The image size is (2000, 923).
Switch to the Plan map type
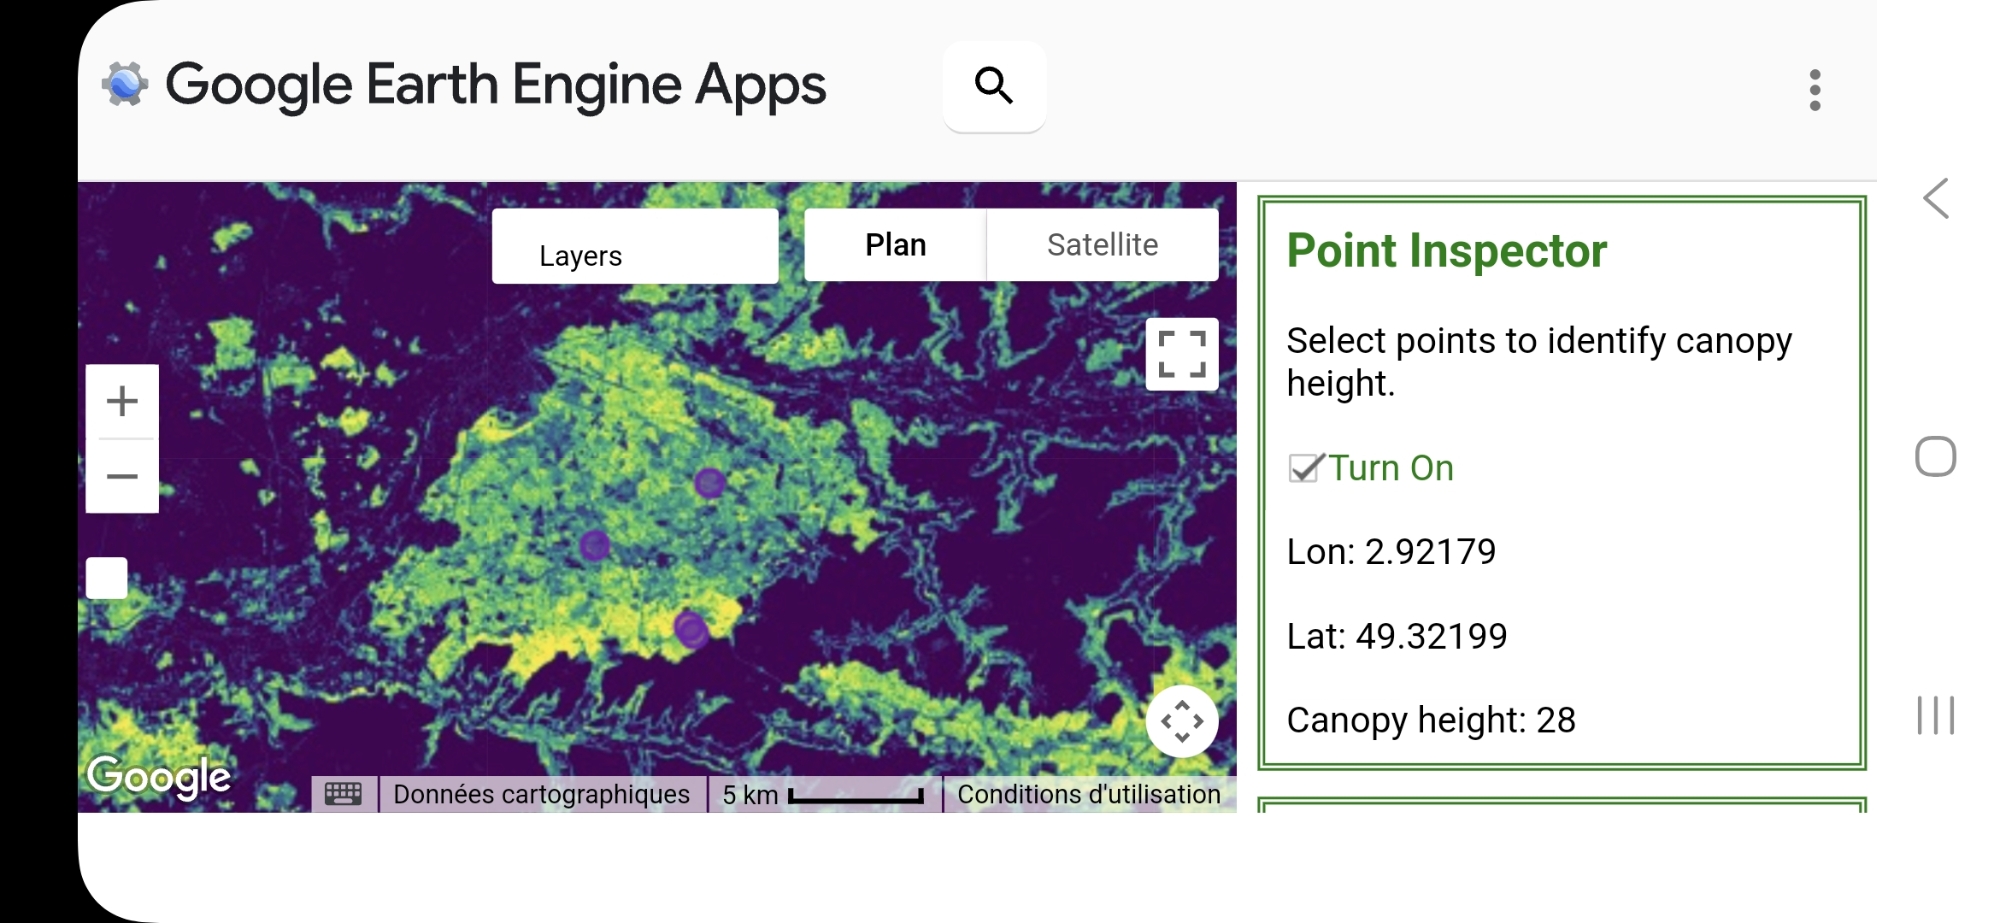(895, 245)
